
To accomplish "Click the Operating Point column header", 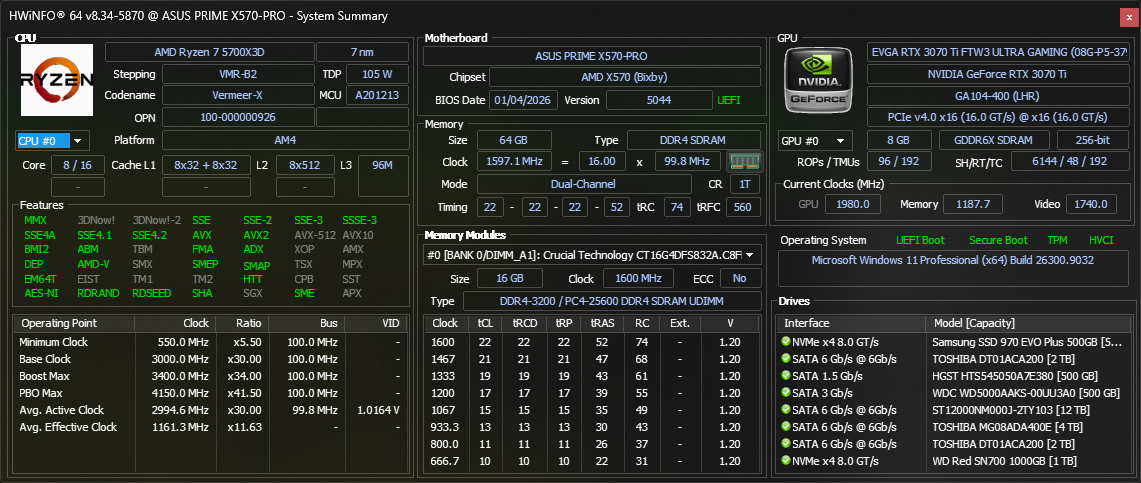I will [76, 323].
